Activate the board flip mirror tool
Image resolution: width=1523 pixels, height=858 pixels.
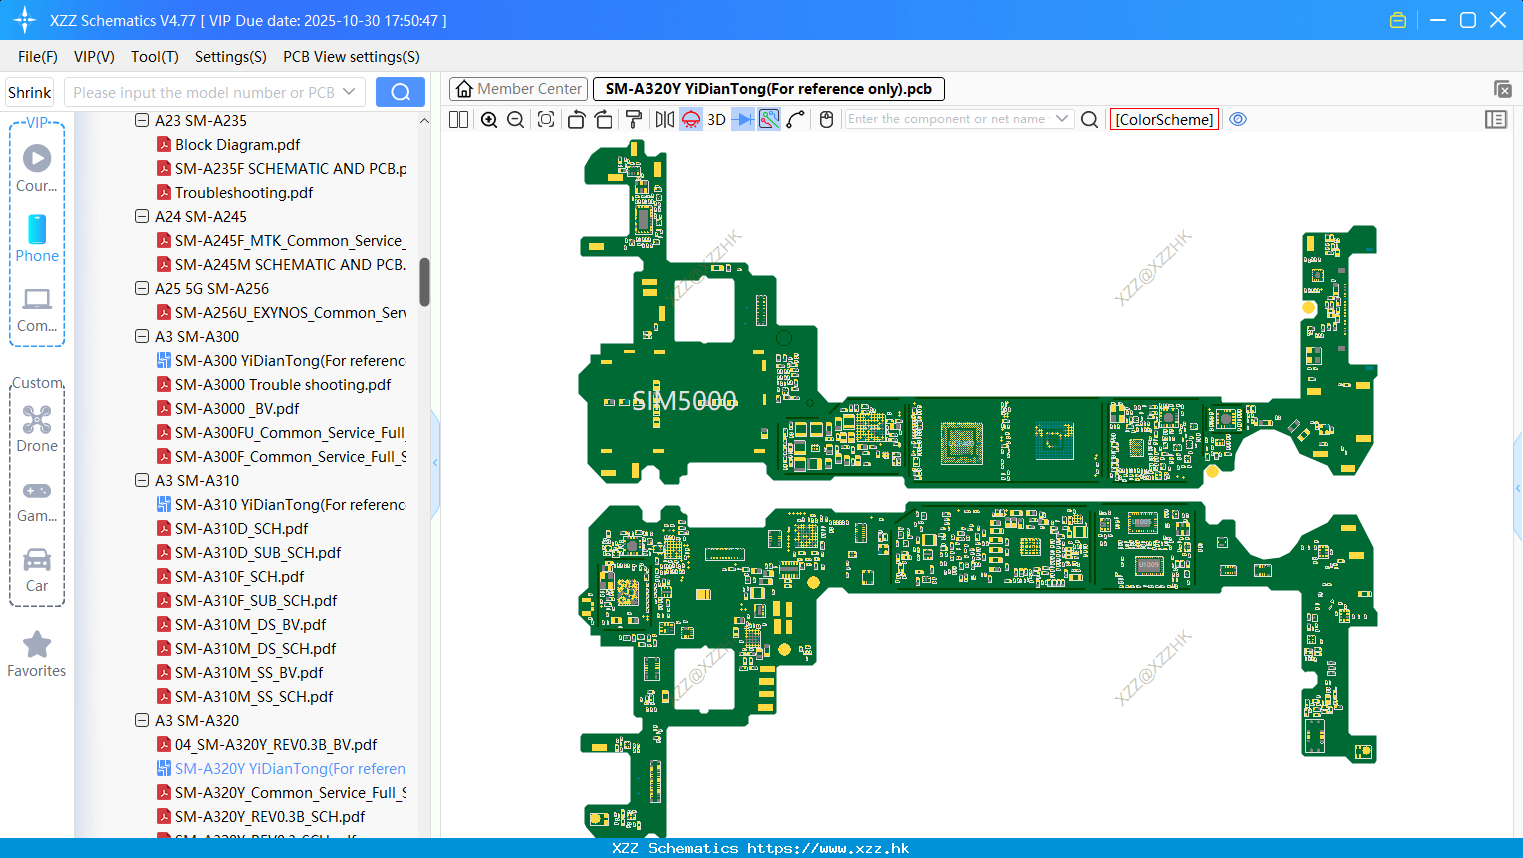coord(664,119)
